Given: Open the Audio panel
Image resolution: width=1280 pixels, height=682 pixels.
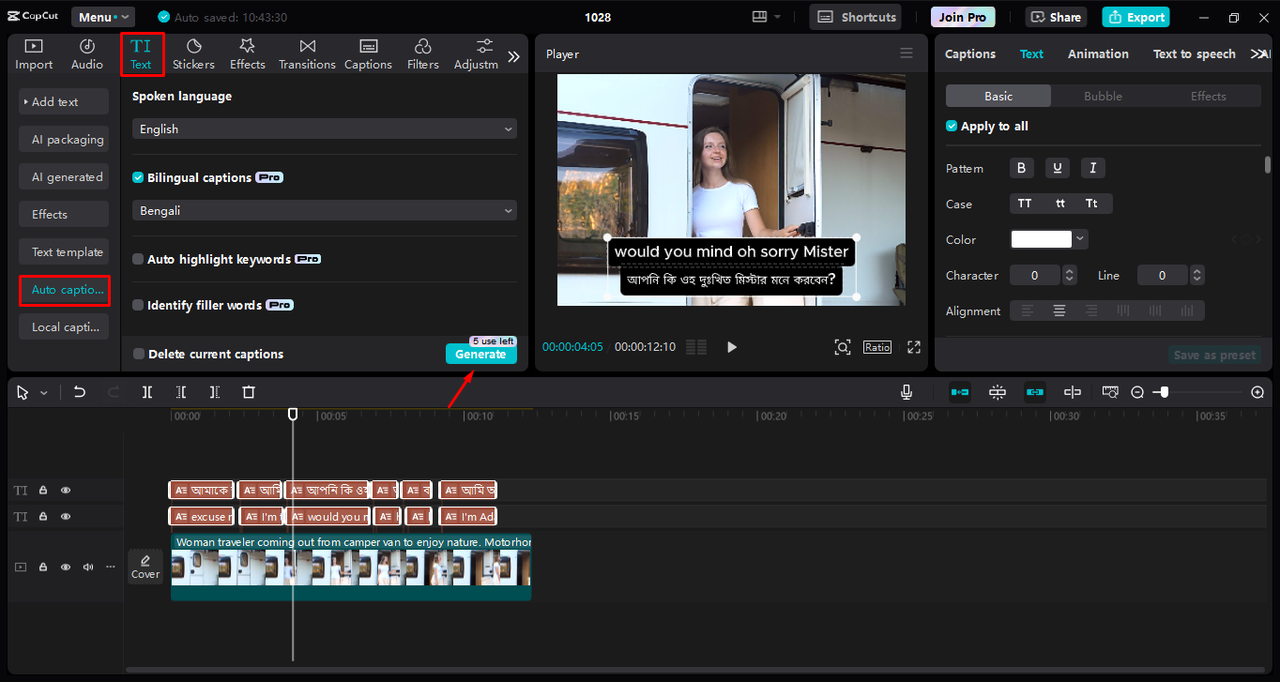Looking at the screenshot, I should pyautogui.click(x=87, y=54).
